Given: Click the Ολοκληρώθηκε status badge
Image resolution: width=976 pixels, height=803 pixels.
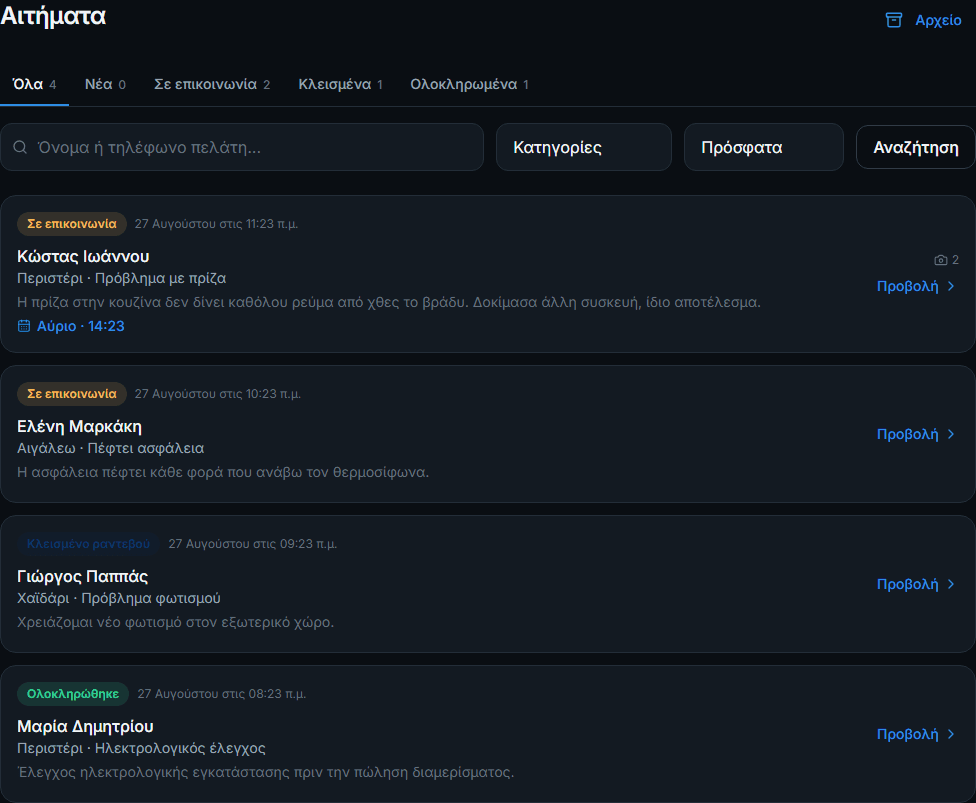Looking at the screenshot, I should tap(73, 693).
